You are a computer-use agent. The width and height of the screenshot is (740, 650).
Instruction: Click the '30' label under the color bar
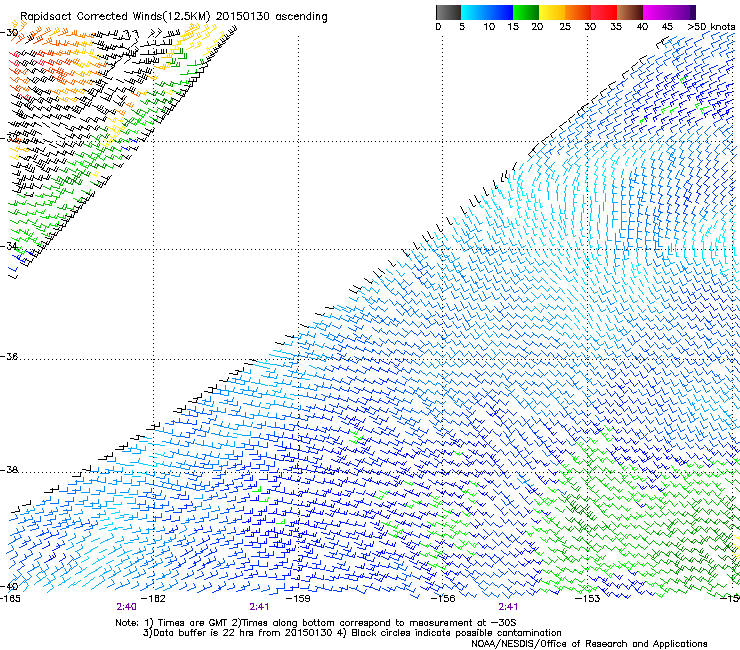click(x=590, y=27)
